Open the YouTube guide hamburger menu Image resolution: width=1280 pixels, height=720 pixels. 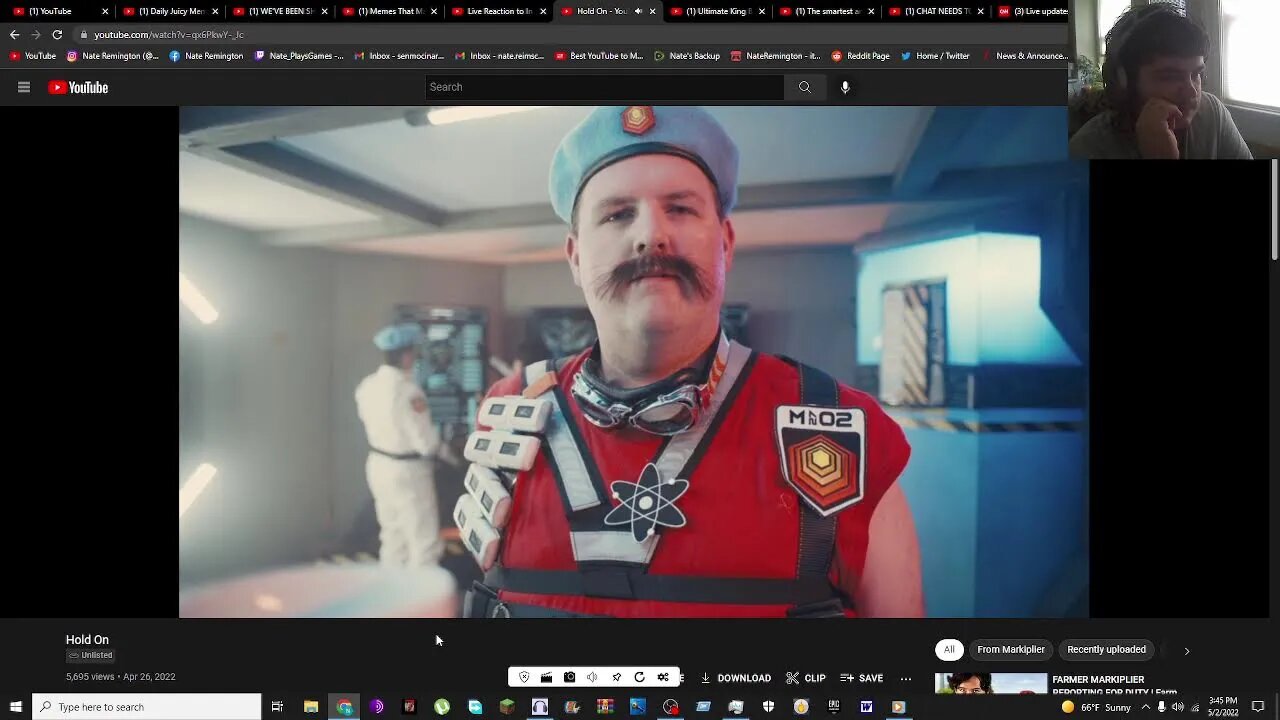click(24, 87)
